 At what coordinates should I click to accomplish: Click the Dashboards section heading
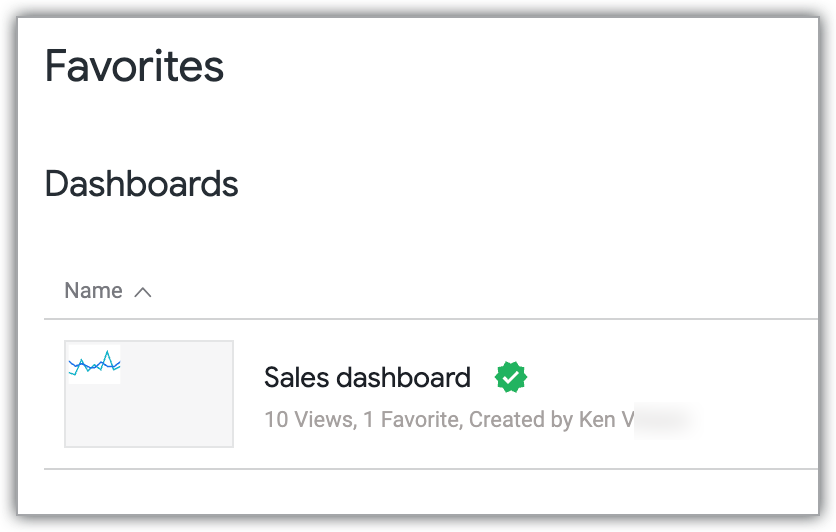(x=141, y=184)
